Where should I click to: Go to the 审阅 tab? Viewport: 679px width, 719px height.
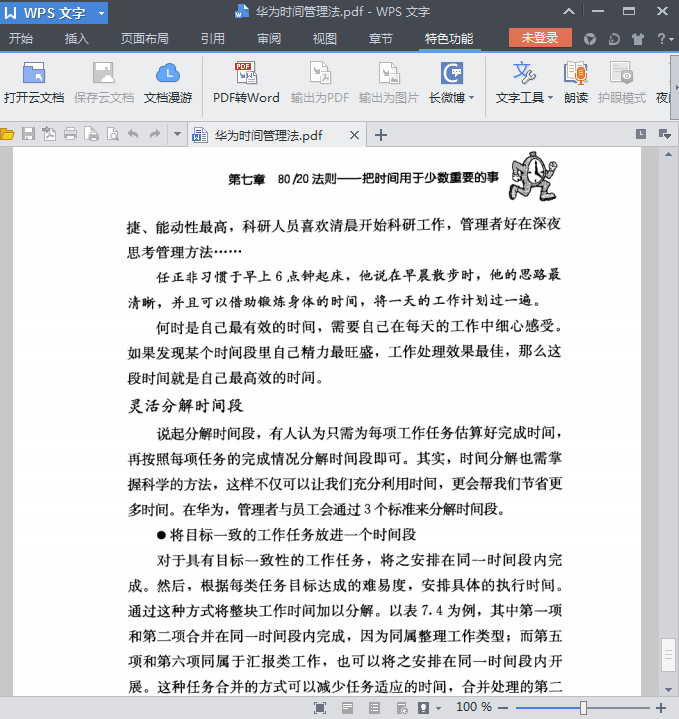click(x=269, y=39)
